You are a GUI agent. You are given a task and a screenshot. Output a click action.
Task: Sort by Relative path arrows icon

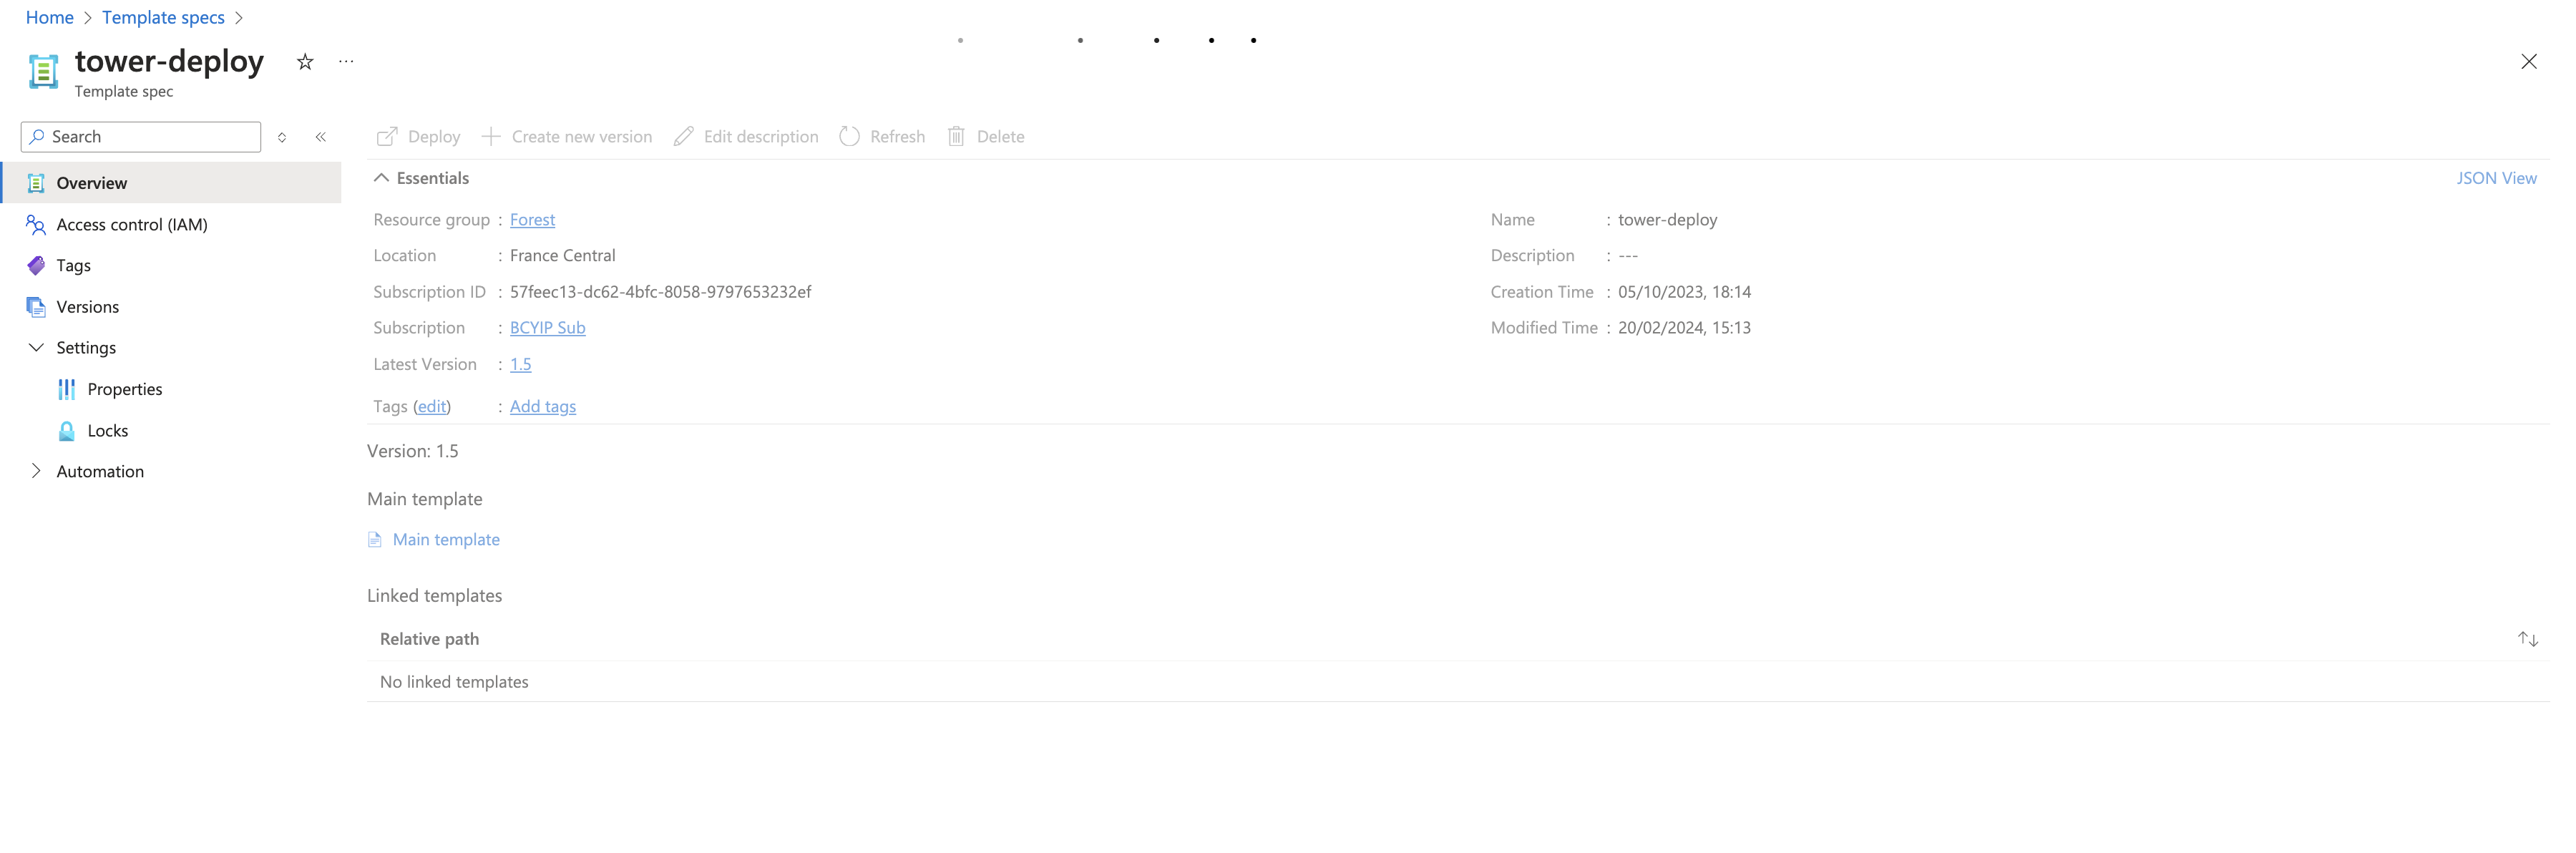2527,639
